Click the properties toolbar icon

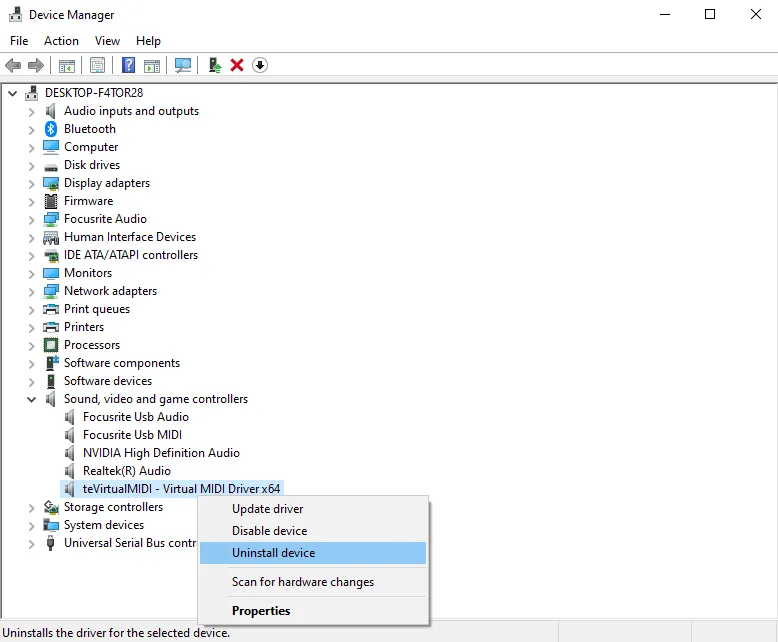97,66
